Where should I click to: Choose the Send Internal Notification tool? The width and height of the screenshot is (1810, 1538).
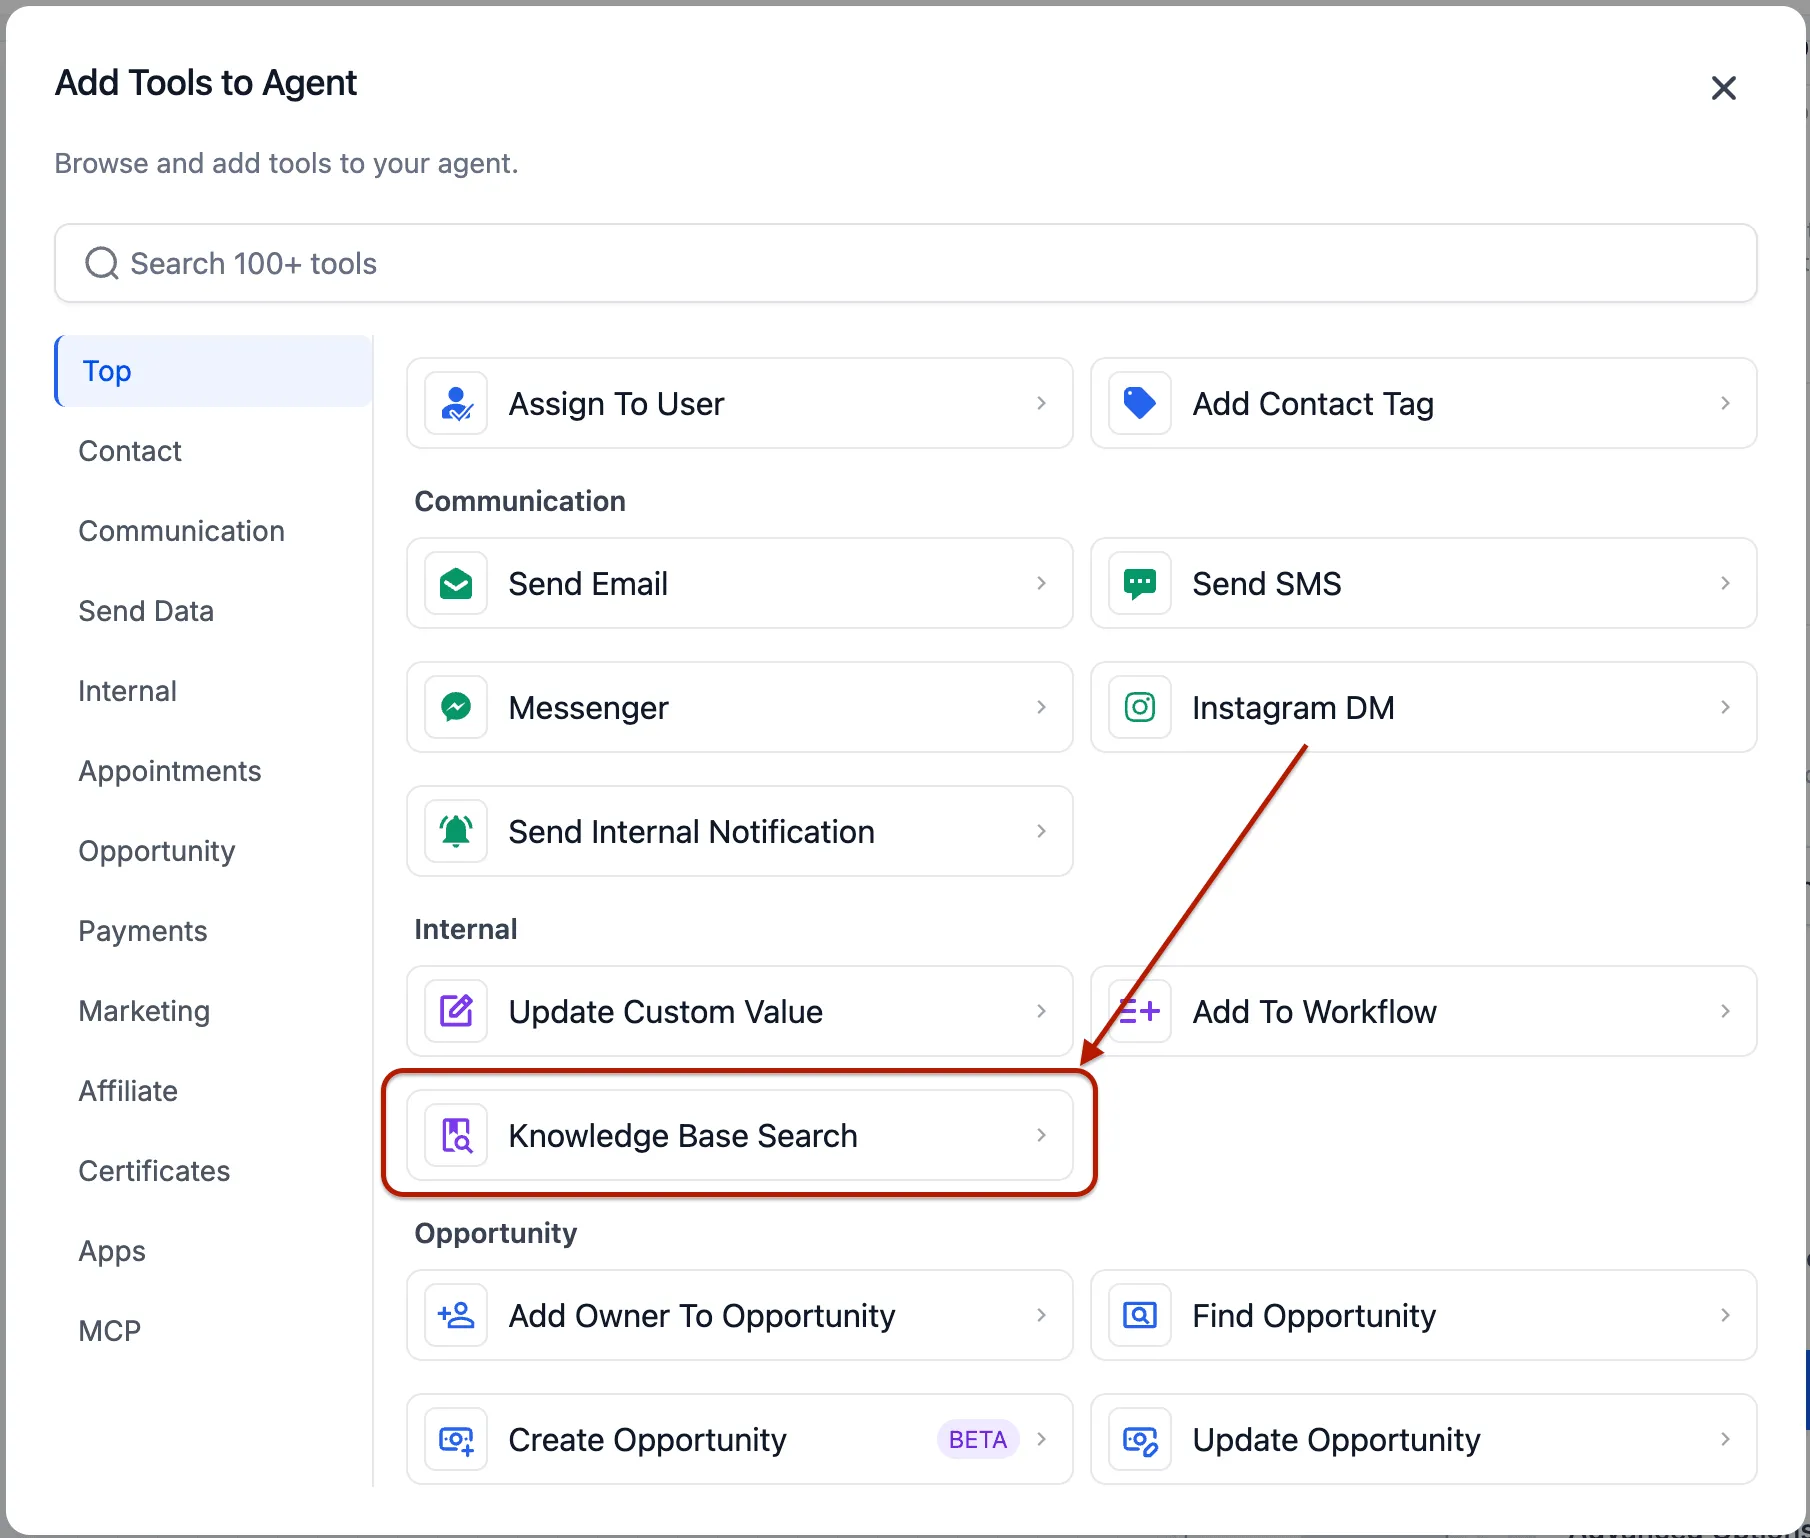740,831
